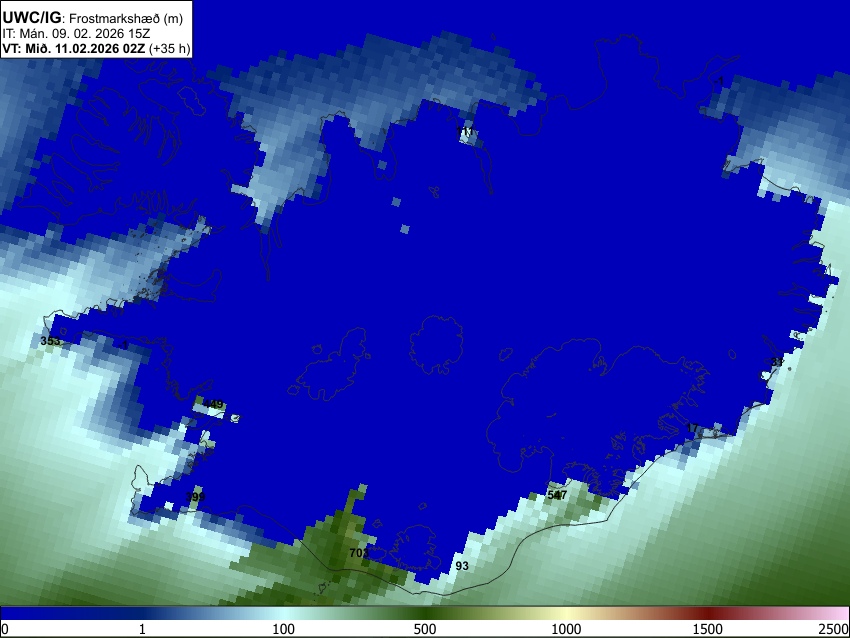Image resolution: width=850 pixels, height=638 pixels.
Task: Click legend tick label '1'
Action: [142, 629]
